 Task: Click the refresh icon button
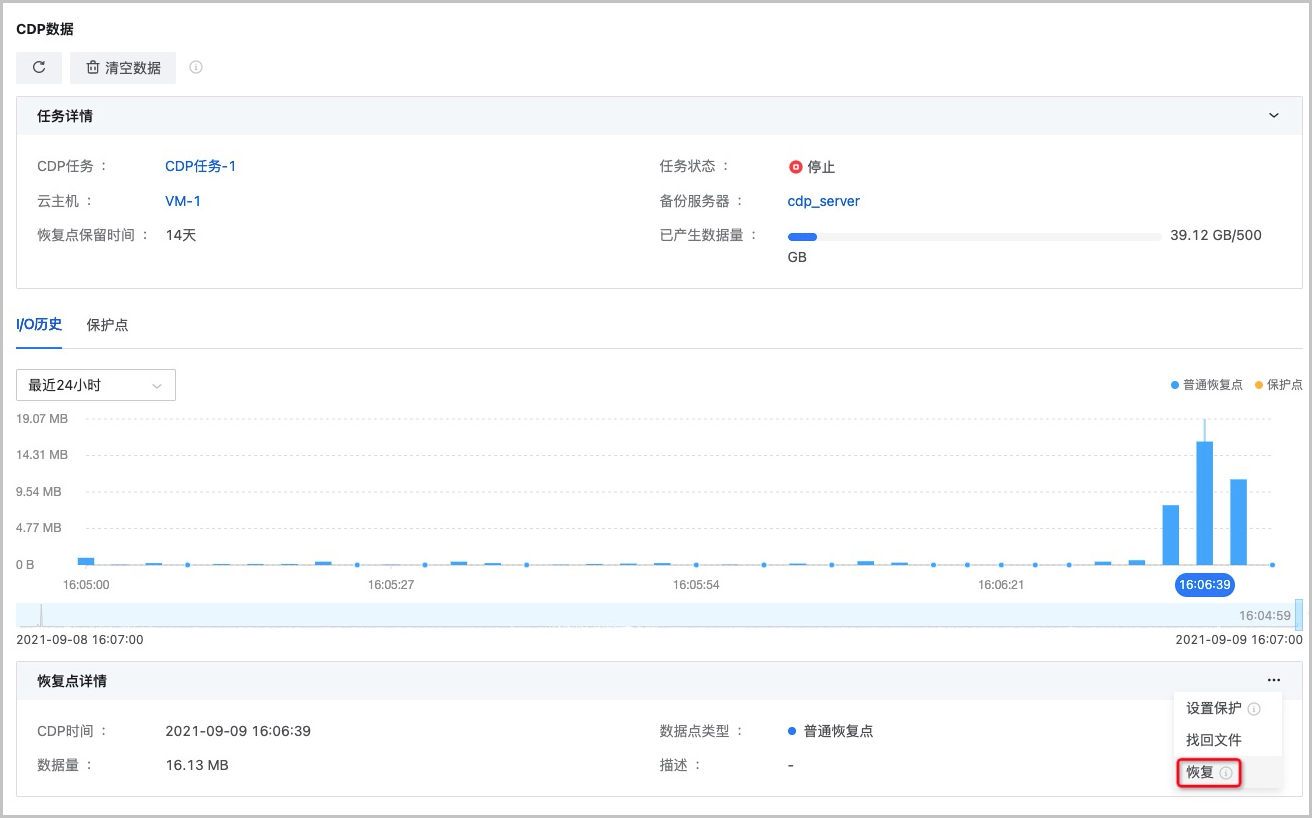point(39,67)
